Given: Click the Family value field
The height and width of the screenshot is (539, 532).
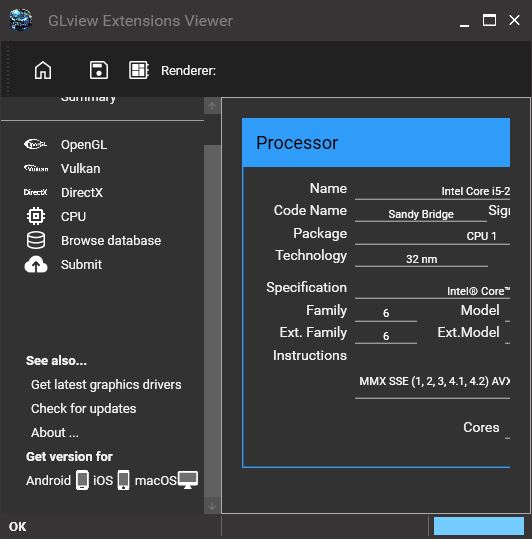Looking at the screenshot, I should (386, 313).
